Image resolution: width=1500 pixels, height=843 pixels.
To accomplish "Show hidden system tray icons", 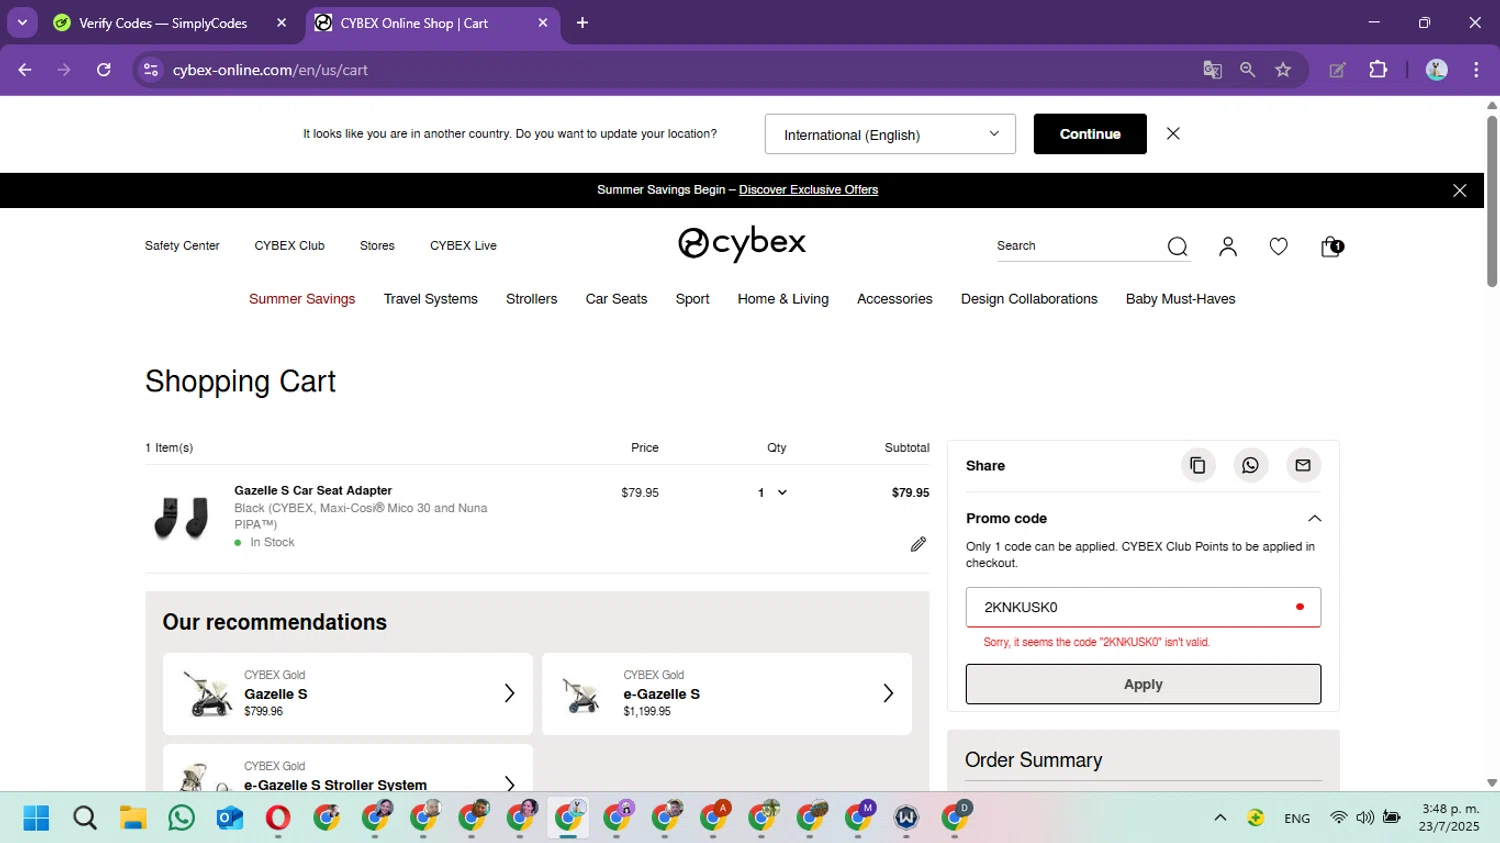I will tap(1220, 818).
